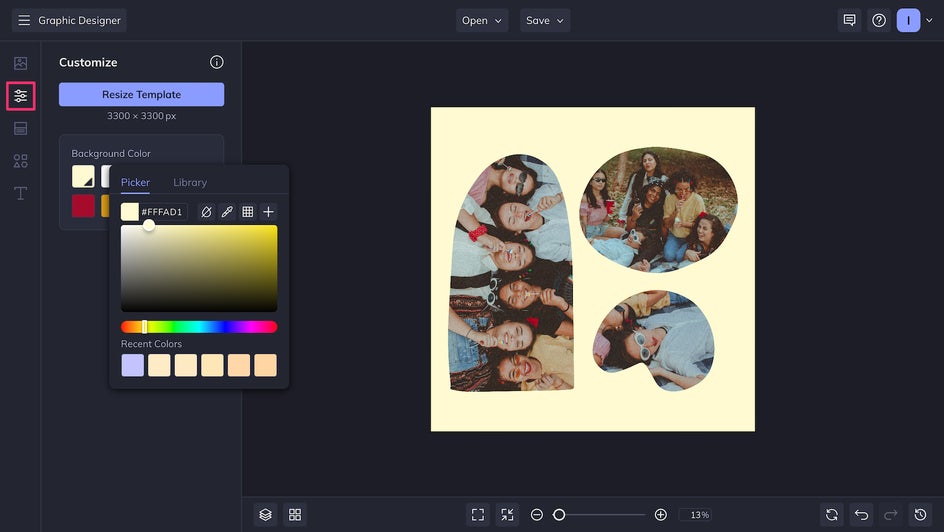Screen dimensions: 944x532
Task: Click the no-color transparent icon
Action: click(206, 212)
